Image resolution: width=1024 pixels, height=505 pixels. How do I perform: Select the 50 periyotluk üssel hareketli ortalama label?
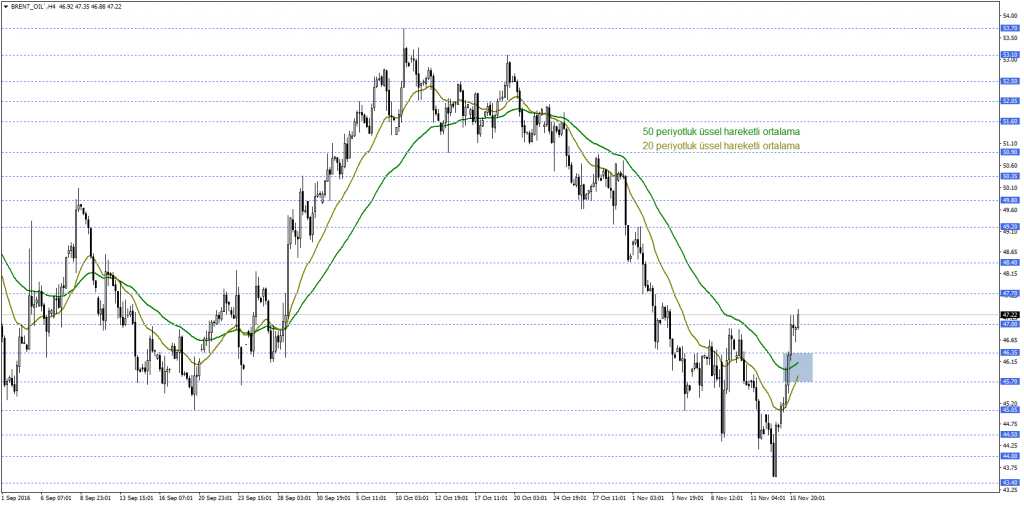click(x=721, y=131)
